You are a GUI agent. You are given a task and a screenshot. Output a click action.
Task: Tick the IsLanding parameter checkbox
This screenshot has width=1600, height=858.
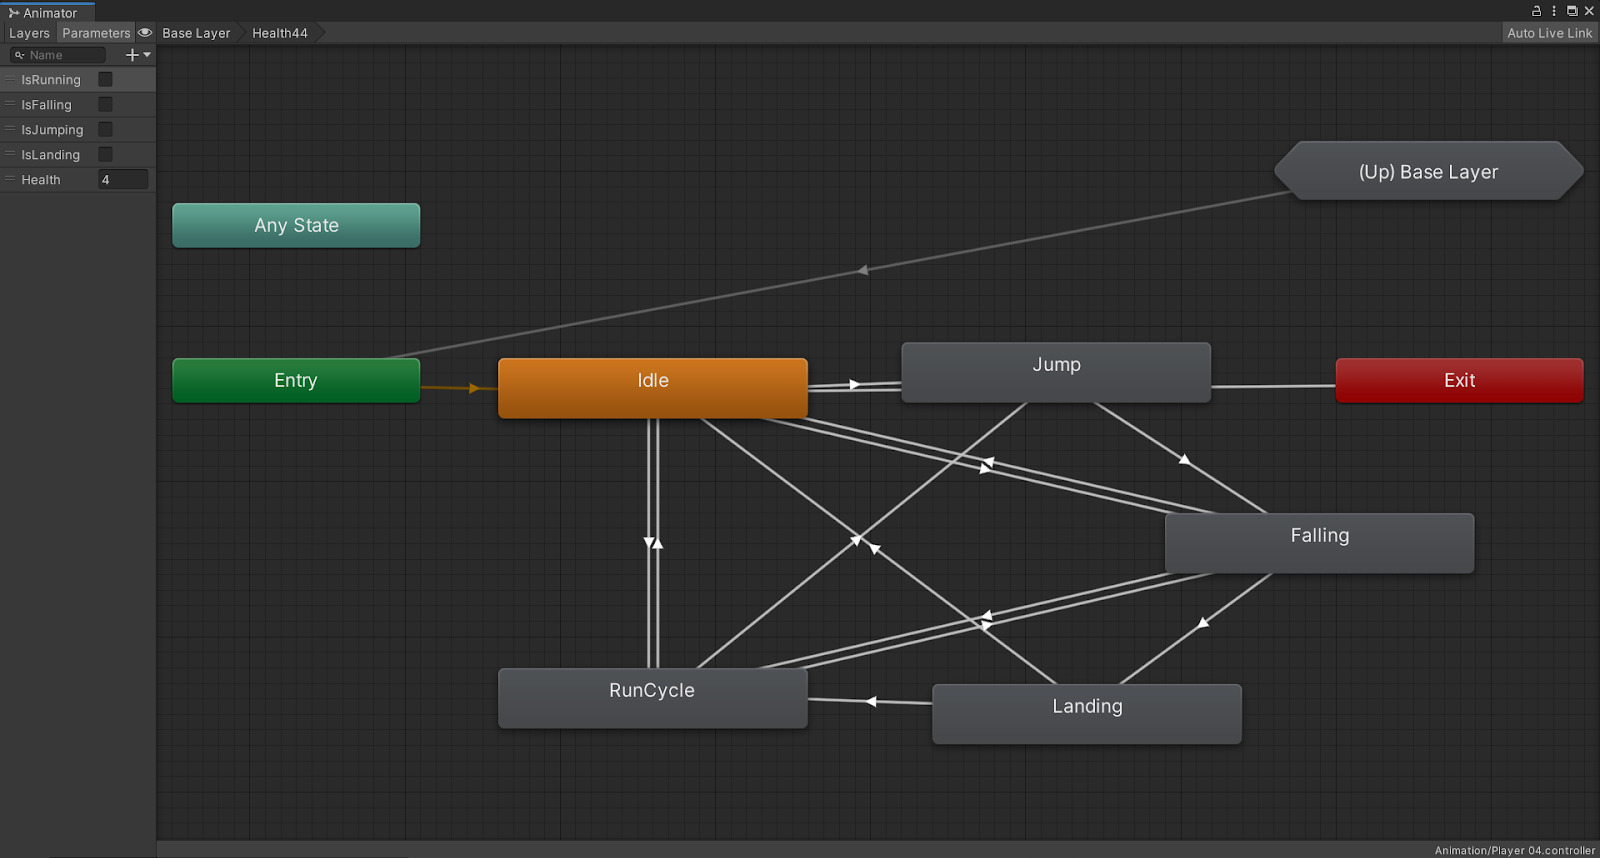(x=105, y=154)
